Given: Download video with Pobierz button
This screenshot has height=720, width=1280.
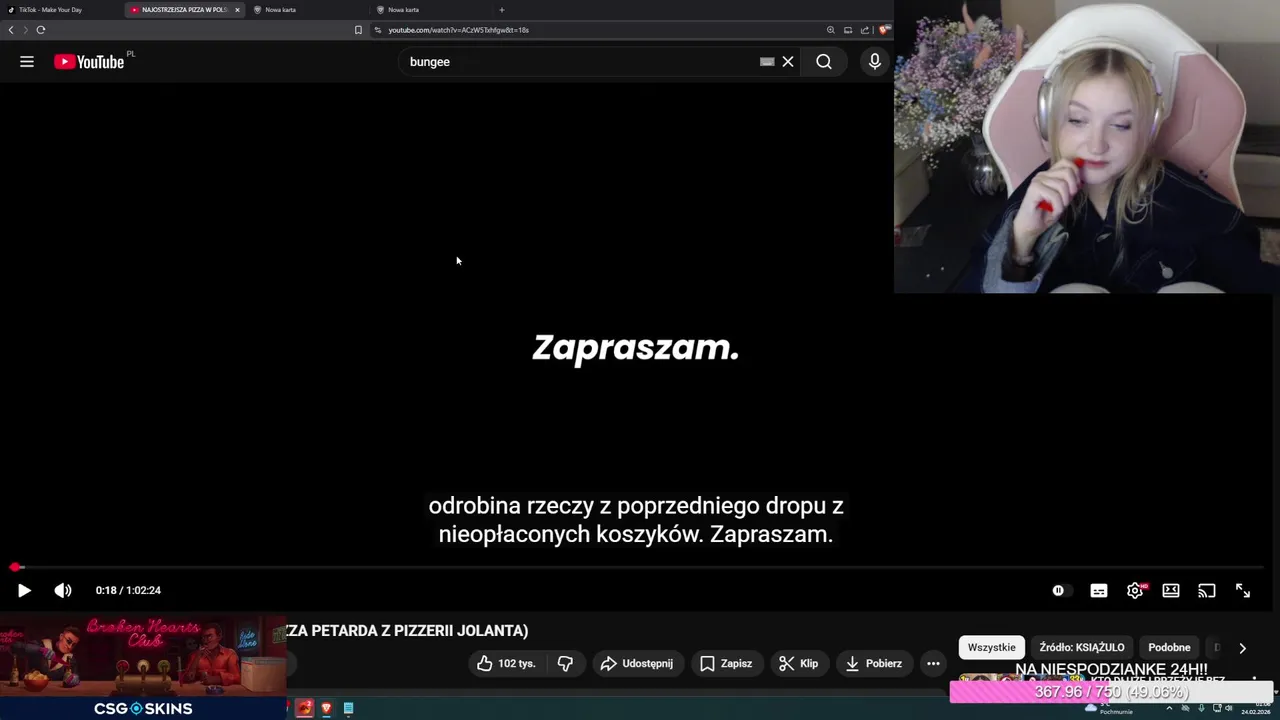Looking at the screenshot, I should 874,663.
